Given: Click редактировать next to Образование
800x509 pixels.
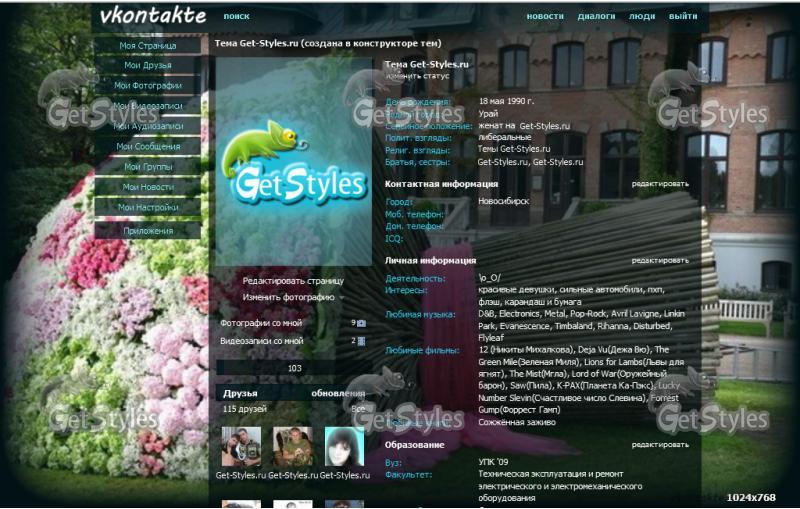Looking at the screenshot, I should pos(659,444).
